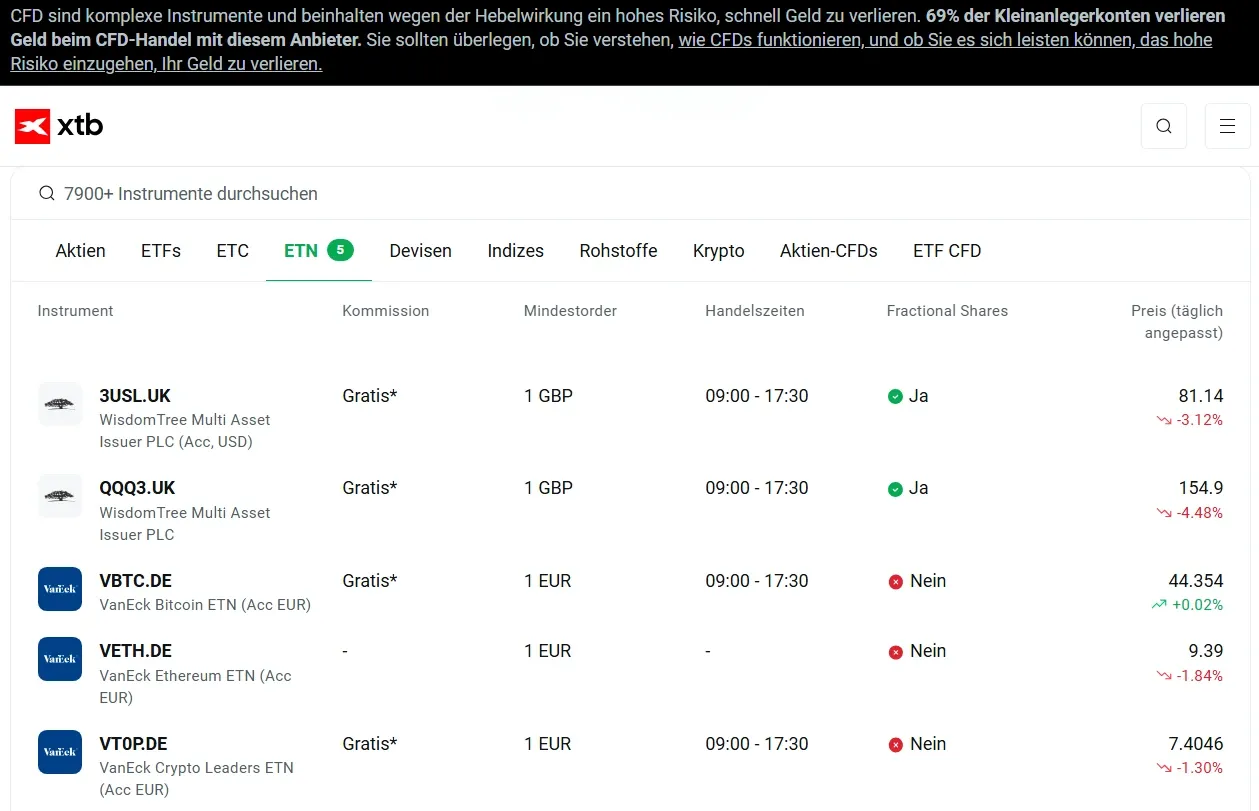Select the ETN tab

pos(318,251)
